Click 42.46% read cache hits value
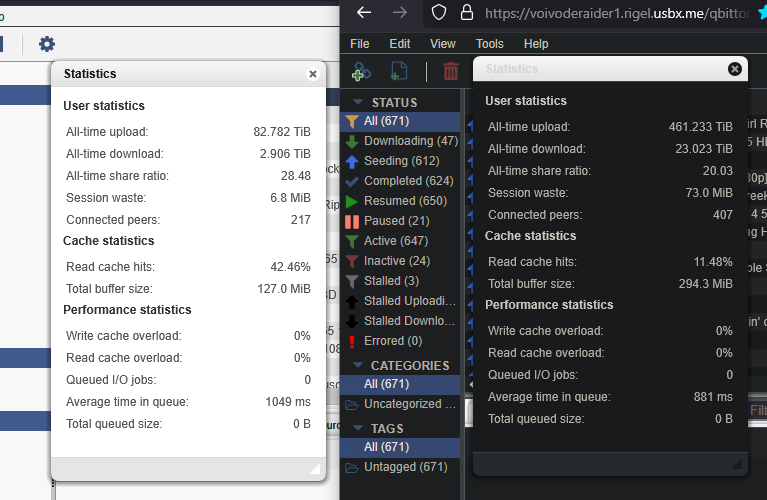This screenshot has width=767, height=500. pyautogui.click(x=290, y=267)
